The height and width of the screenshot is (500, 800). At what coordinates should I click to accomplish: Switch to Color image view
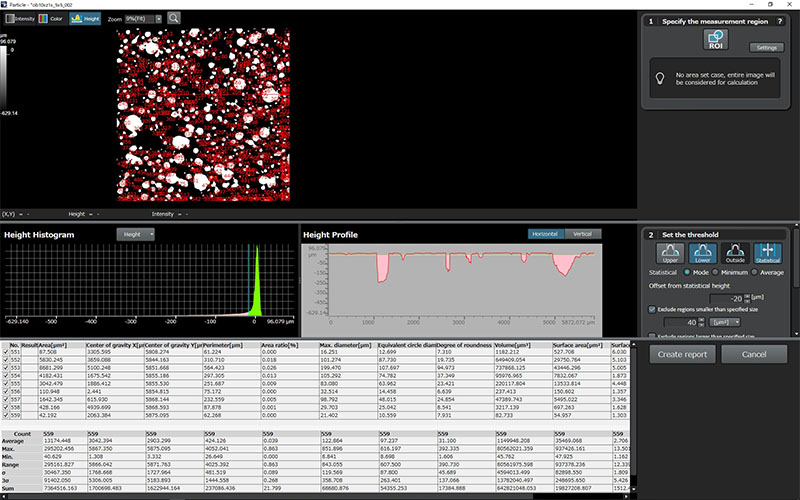coord(51,18)
